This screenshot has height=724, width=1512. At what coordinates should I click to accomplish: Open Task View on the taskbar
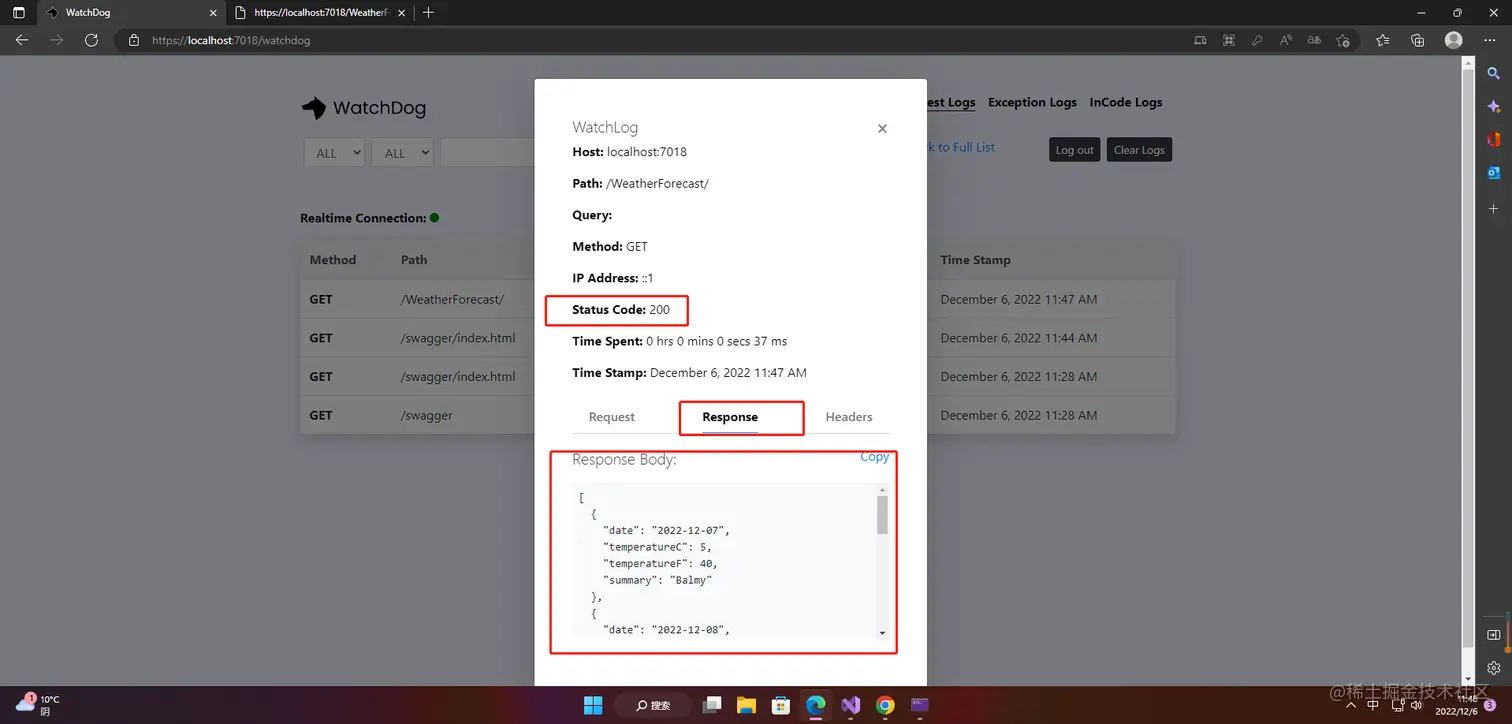coord(712,704)
